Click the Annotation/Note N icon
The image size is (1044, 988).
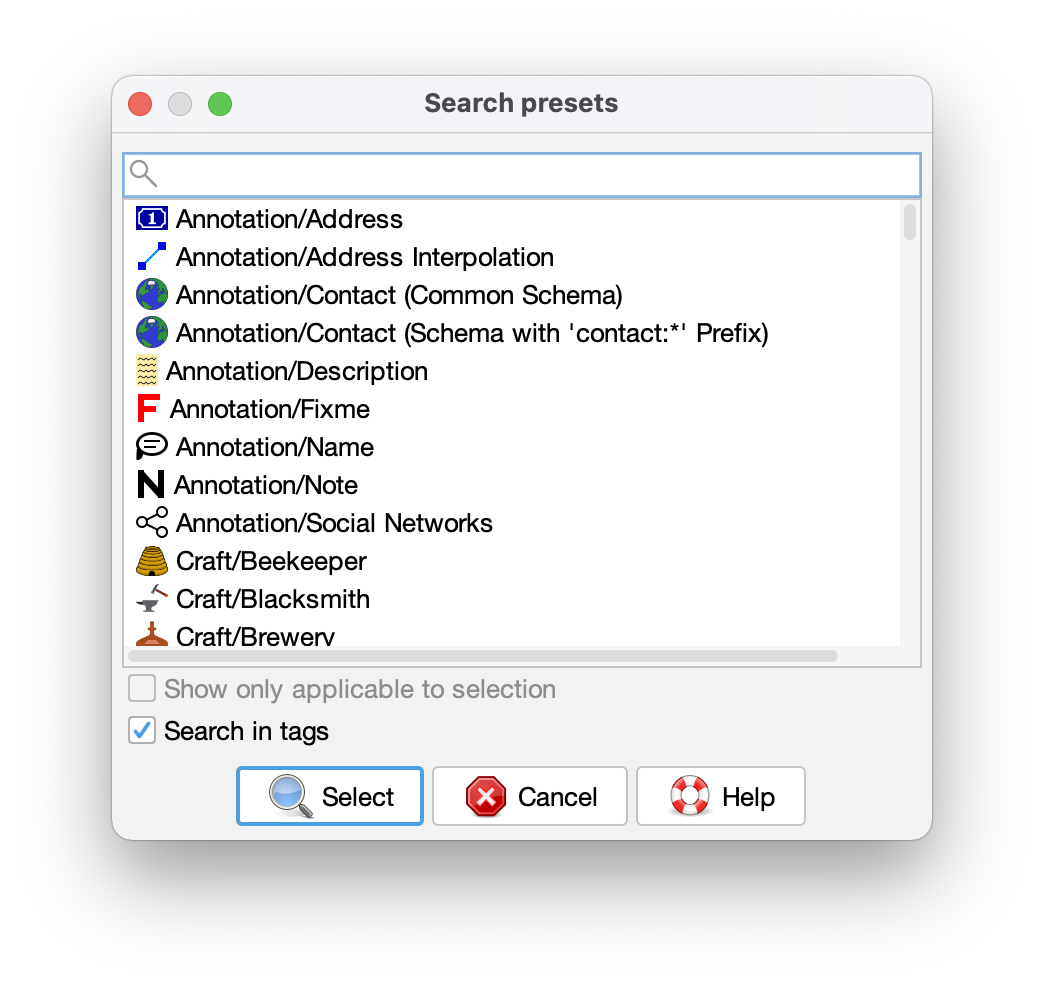pyautogui.click(x=150, y=484)
